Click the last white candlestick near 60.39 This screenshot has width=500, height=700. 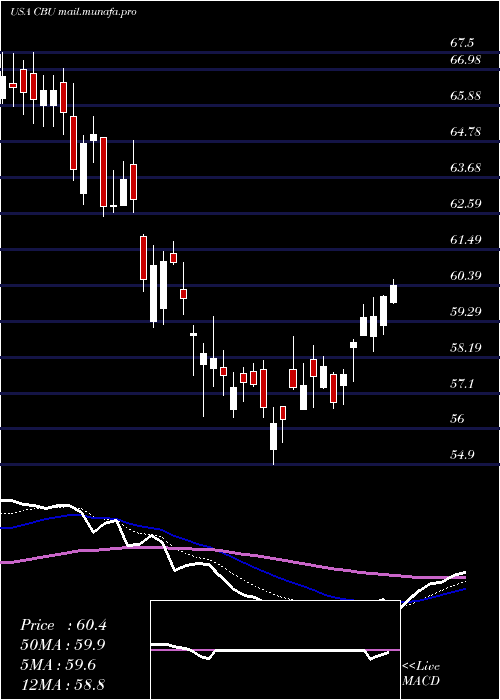click(x=393, y=294)
